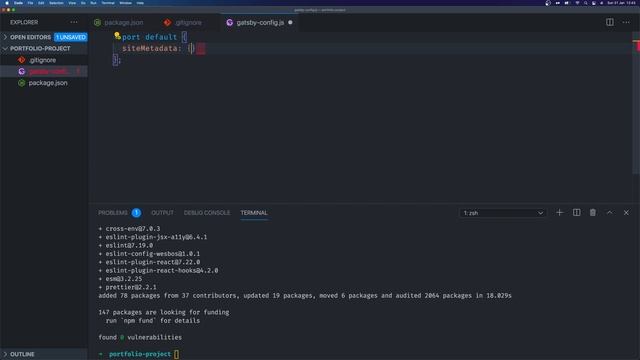Click the Wi-Fi icon in the menu bar

[577, 3]
